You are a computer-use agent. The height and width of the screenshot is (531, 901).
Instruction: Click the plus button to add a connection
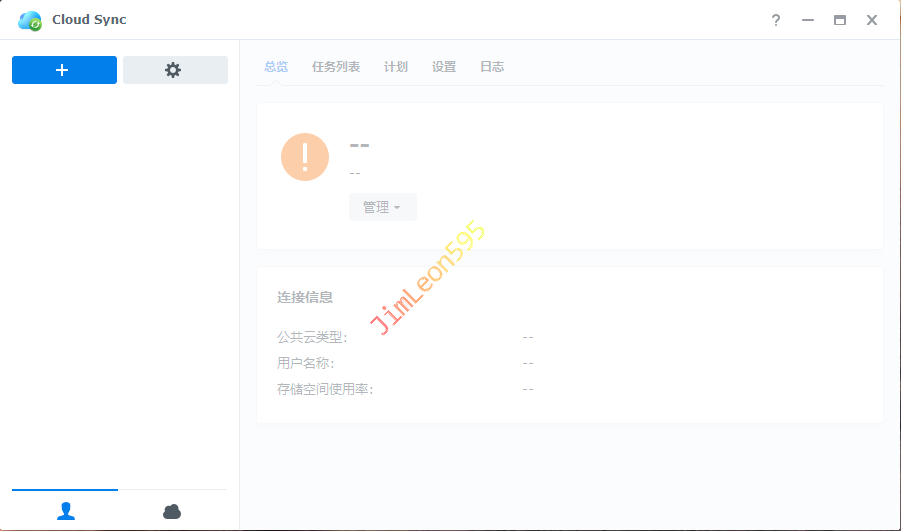pos(64,70)
